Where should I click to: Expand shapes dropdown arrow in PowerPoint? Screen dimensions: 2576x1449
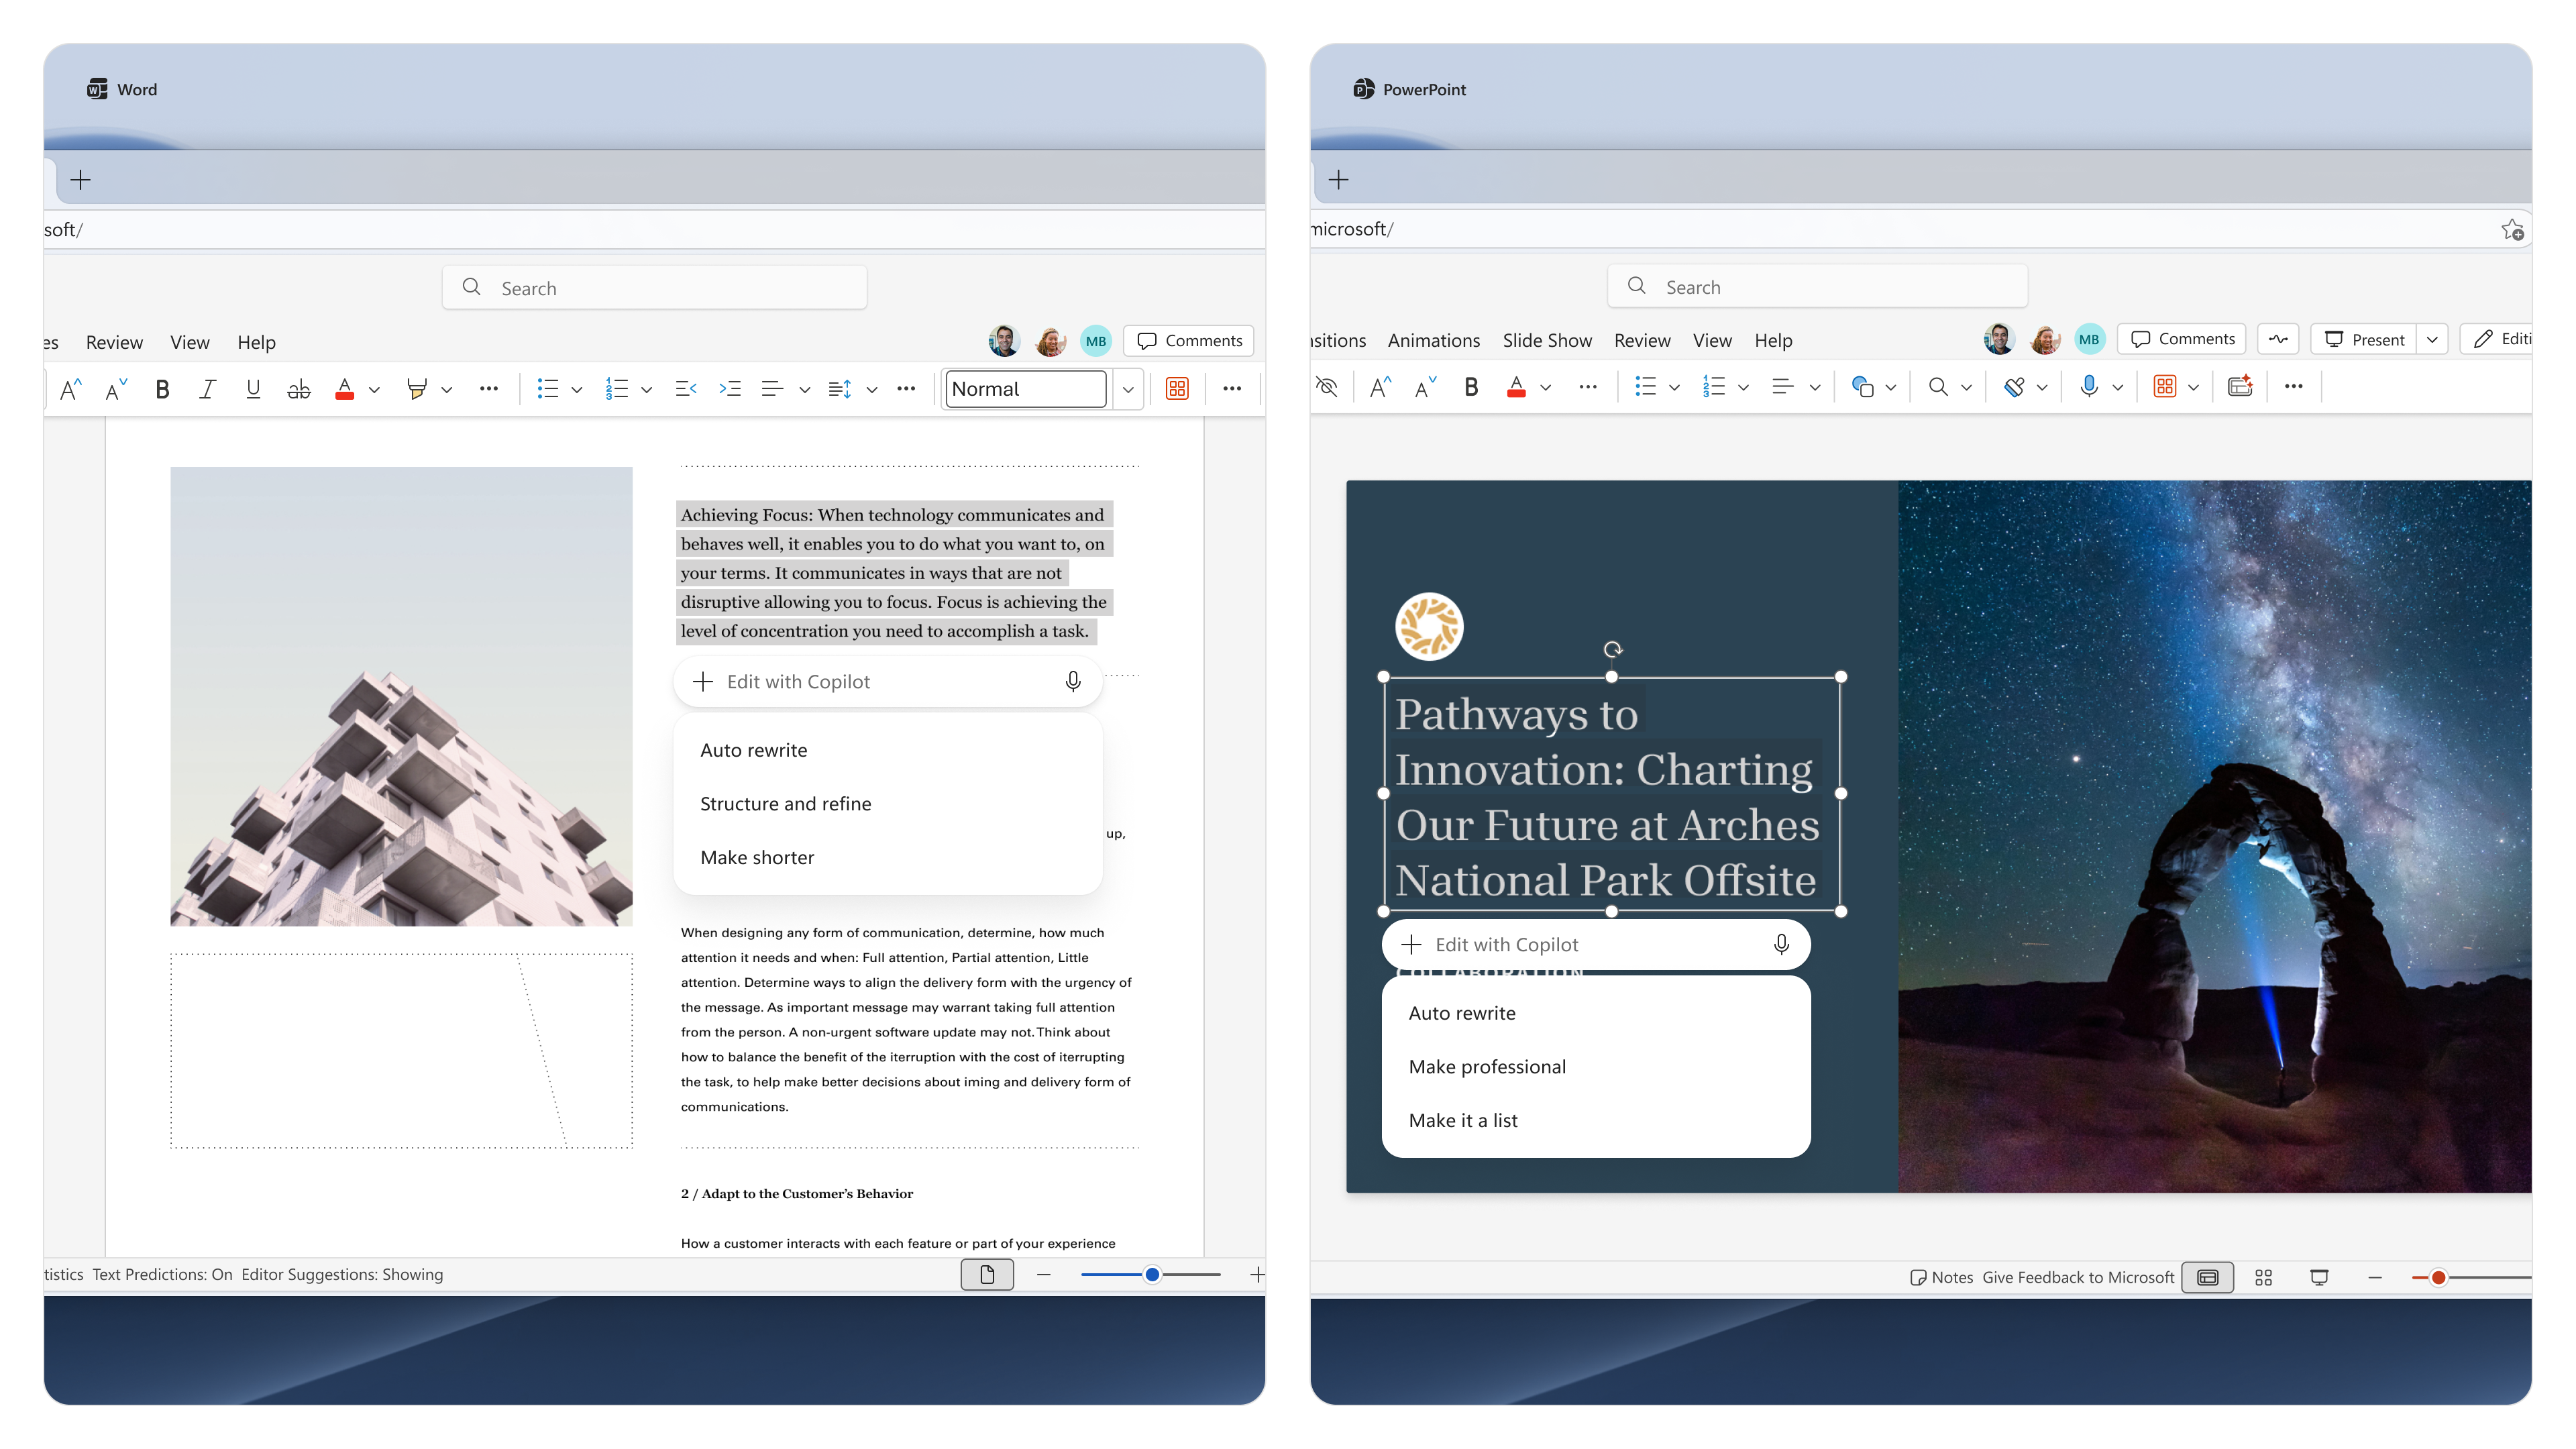pos(1890,388)
